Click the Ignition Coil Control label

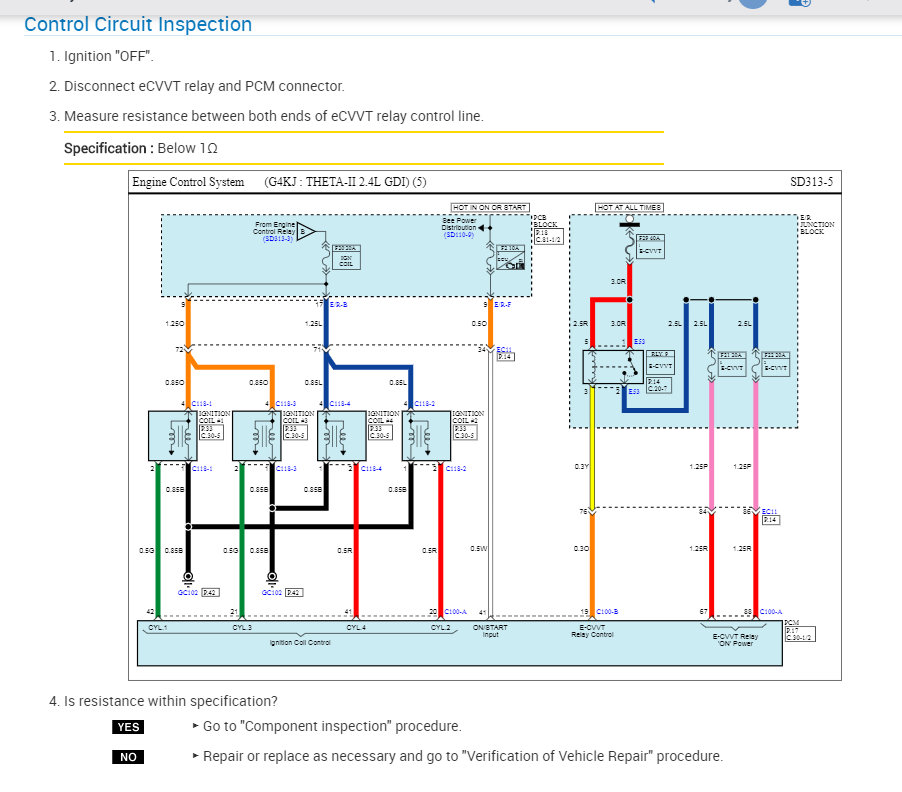(300, 642)
